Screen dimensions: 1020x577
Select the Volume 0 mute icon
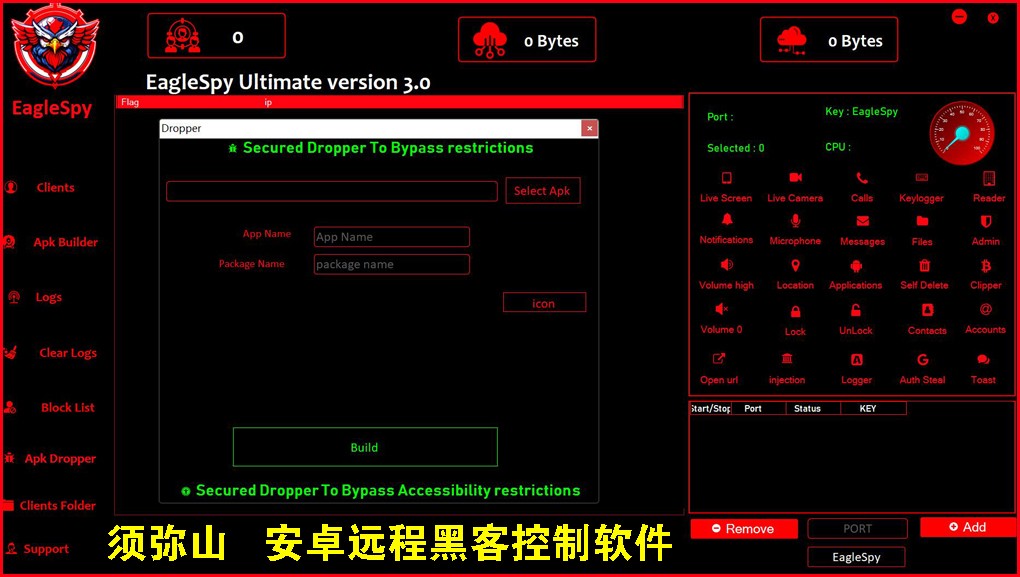721,309
